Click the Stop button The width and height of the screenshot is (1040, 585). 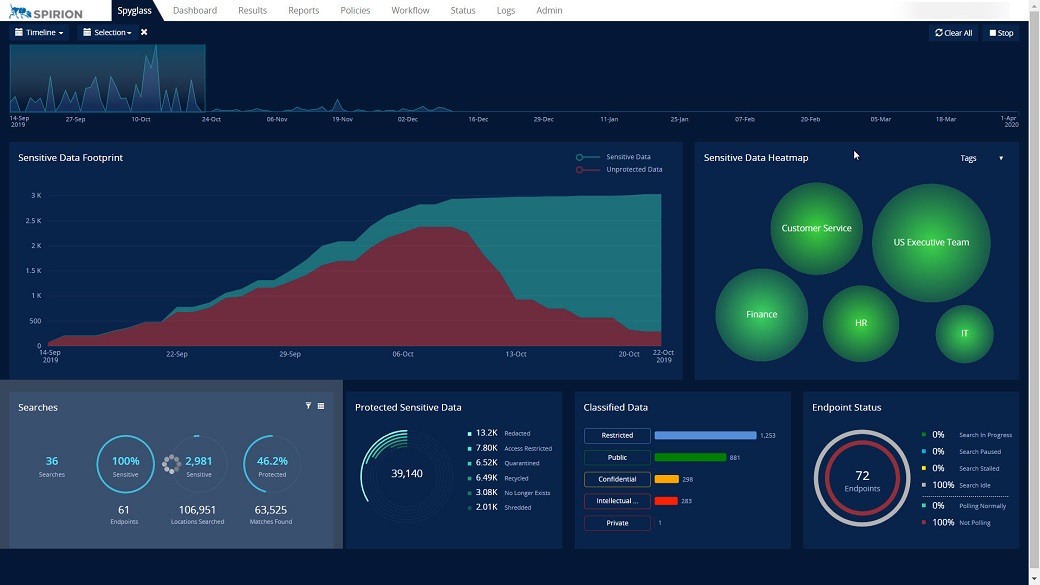pos(1000,32)
